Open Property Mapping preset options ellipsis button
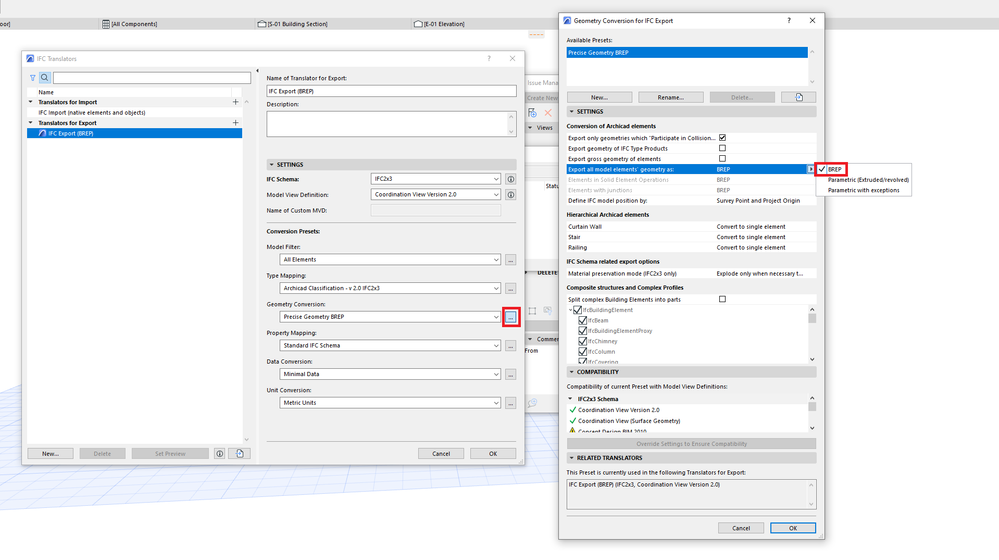This screenshot has width=999, height=560. (511, 346)
